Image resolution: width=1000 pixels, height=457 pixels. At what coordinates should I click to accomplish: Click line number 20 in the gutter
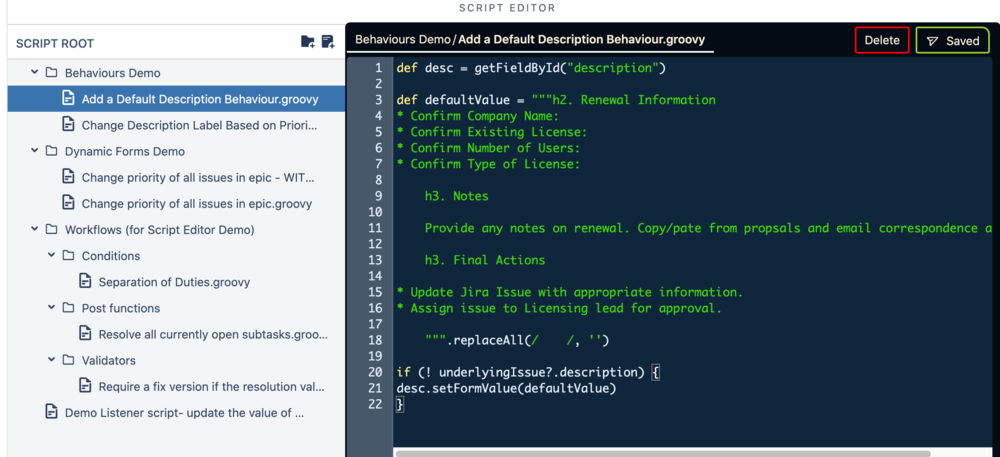coord(375,372)
